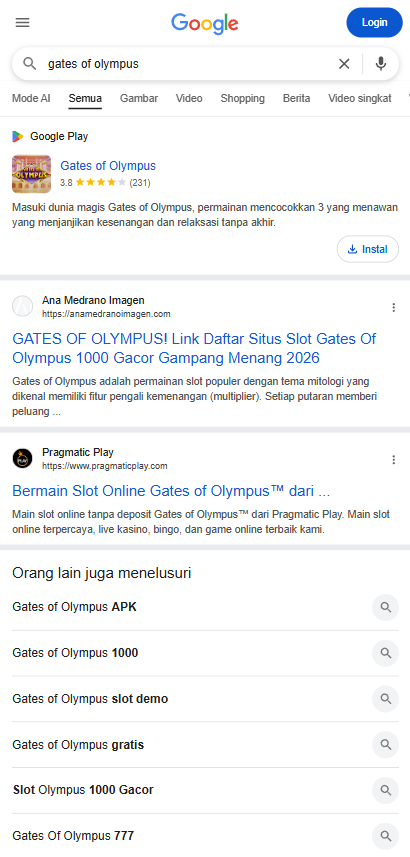This screenshot has height=857, width=410.
Task: Switch to the Video tab
Action: tap(189, 98)
